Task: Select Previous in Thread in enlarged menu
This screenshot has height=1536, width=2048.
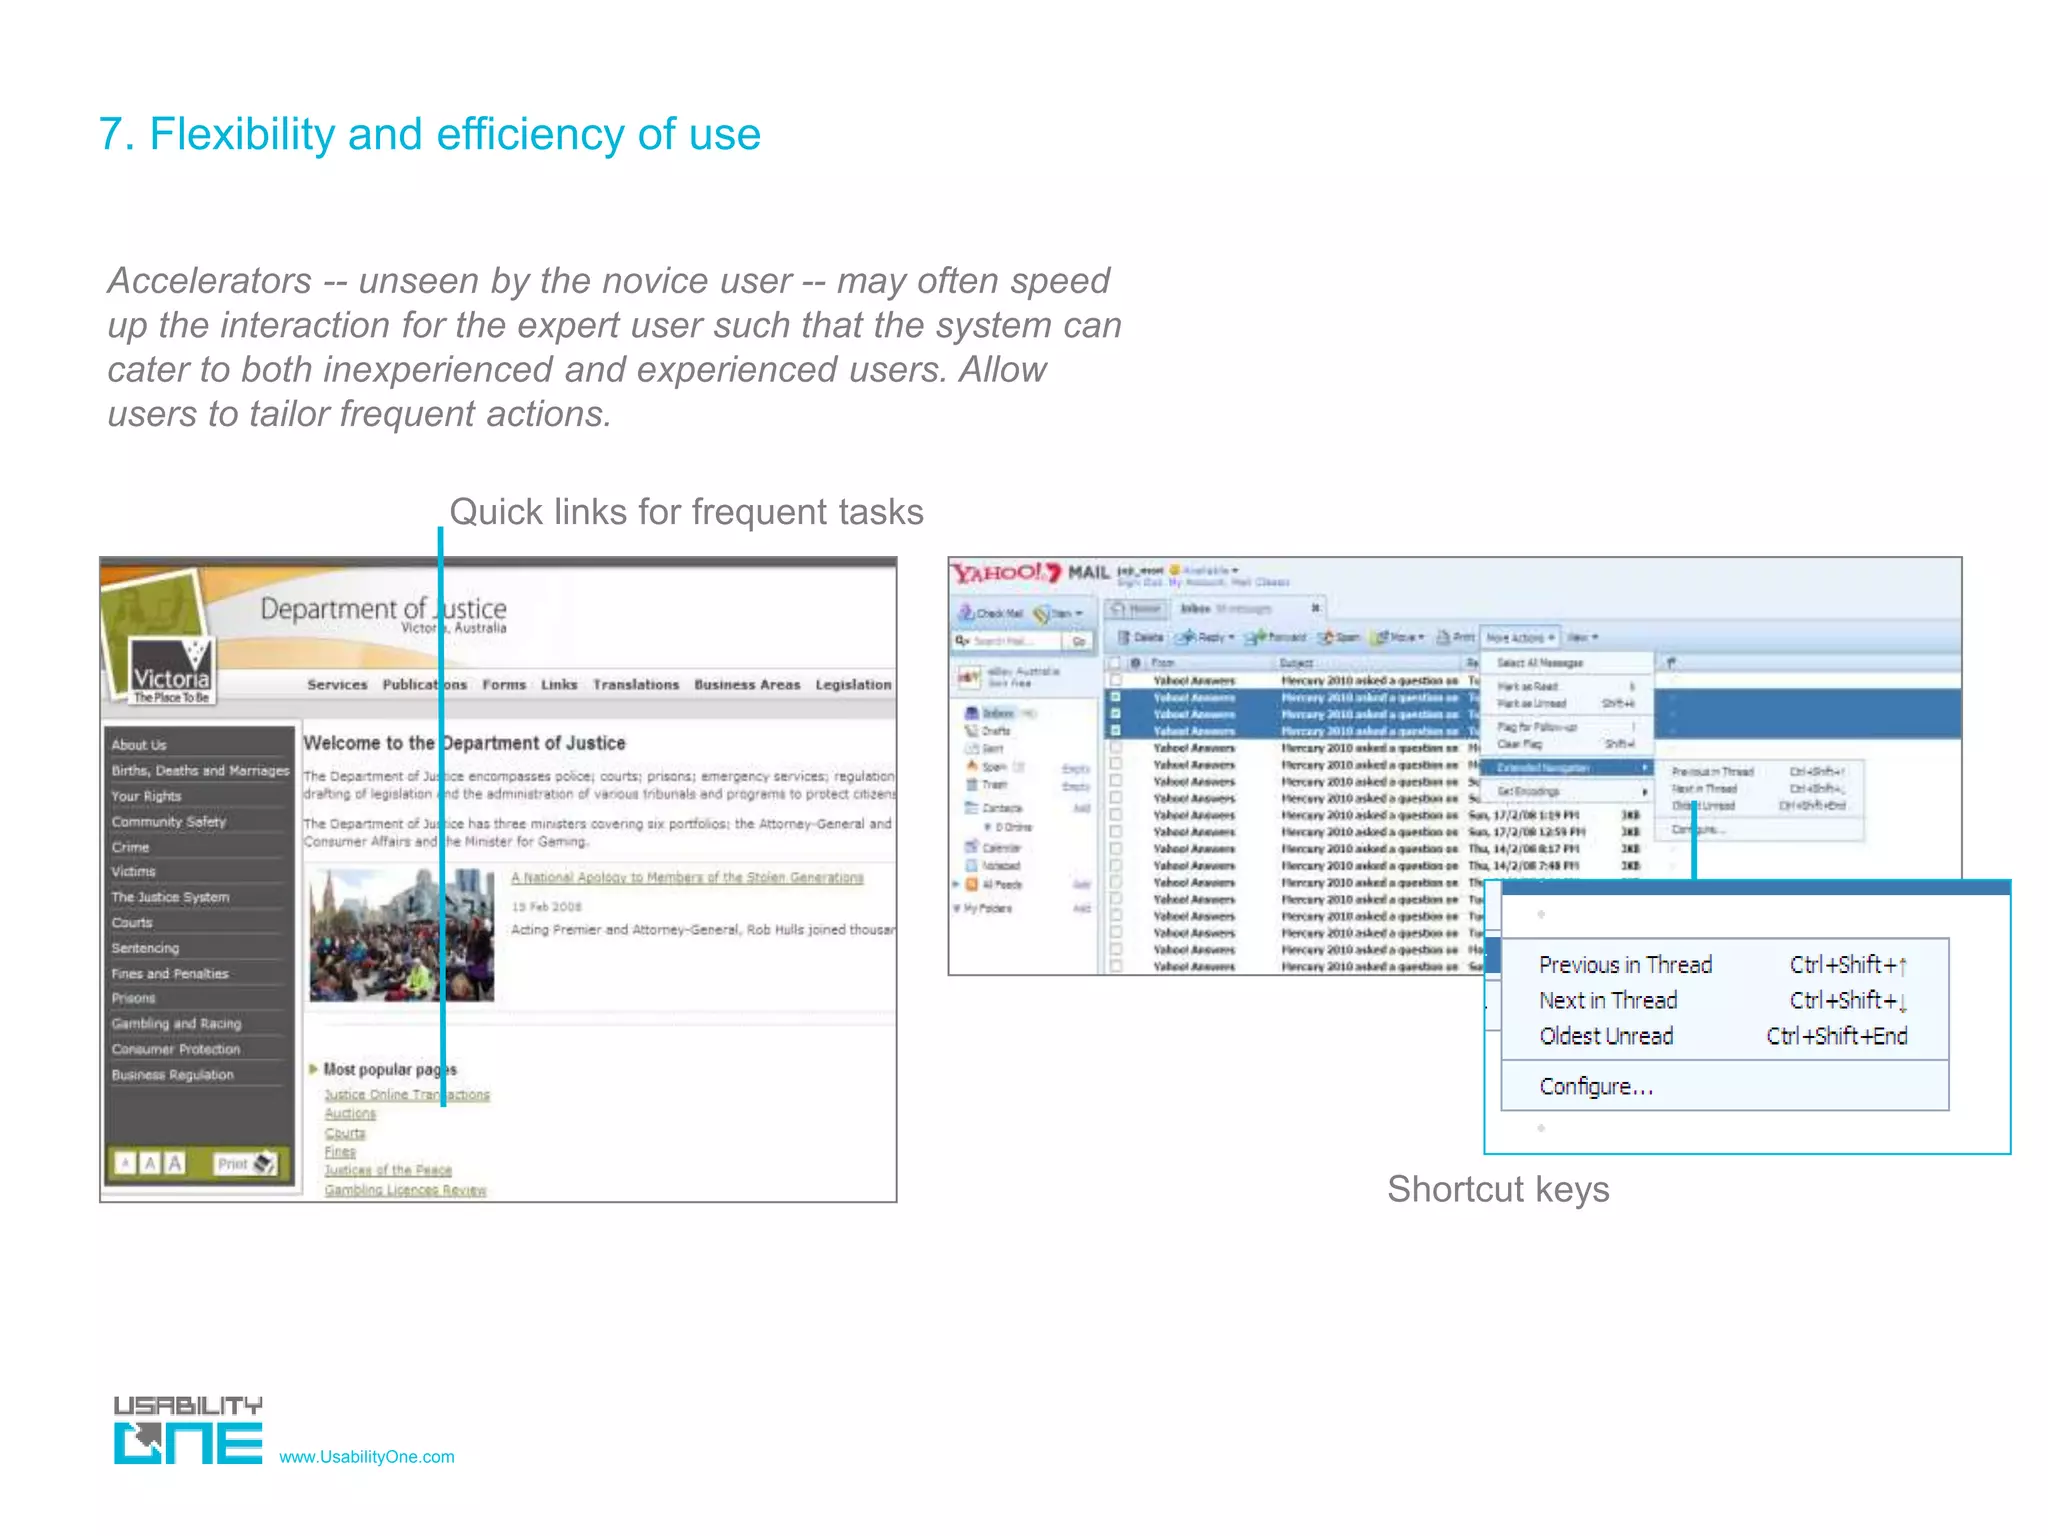Action: 1625,965
